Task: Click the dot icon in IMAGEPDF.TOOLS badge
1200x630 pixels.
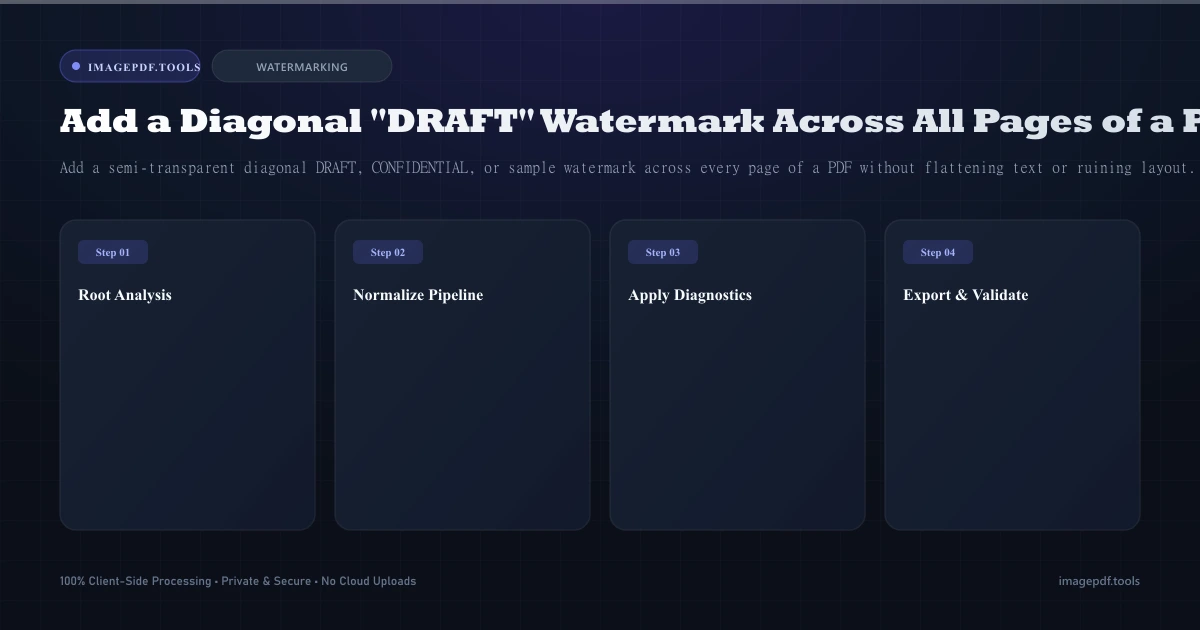Action: click(76, 67)
